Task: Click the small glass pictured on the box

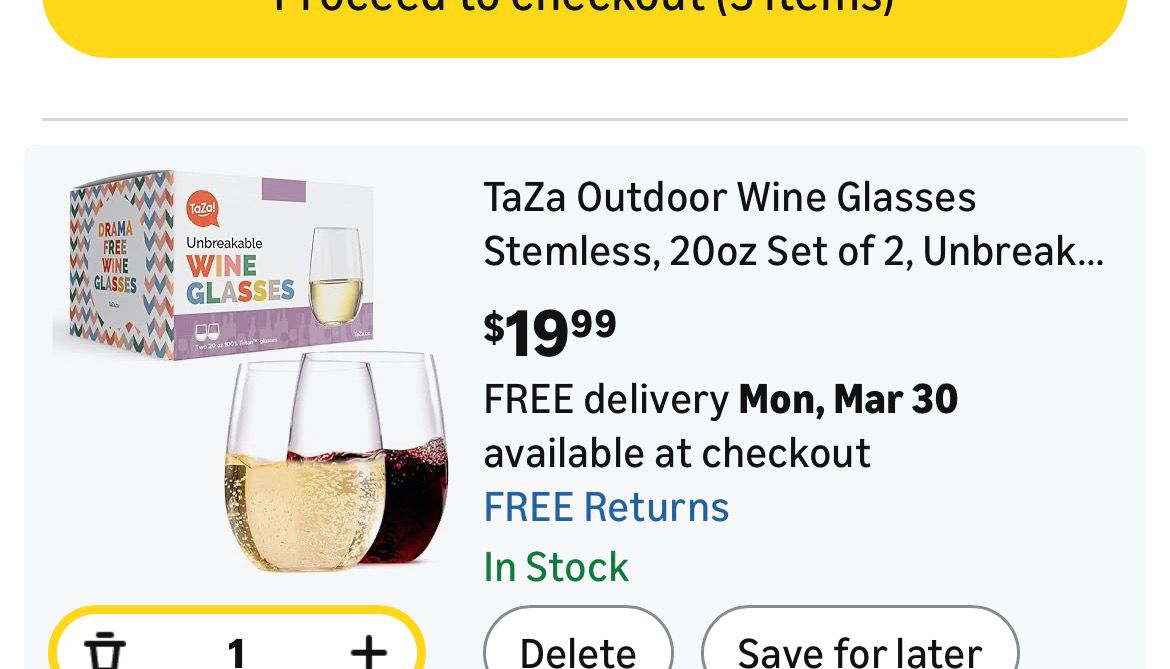Action: coord(335,277)
